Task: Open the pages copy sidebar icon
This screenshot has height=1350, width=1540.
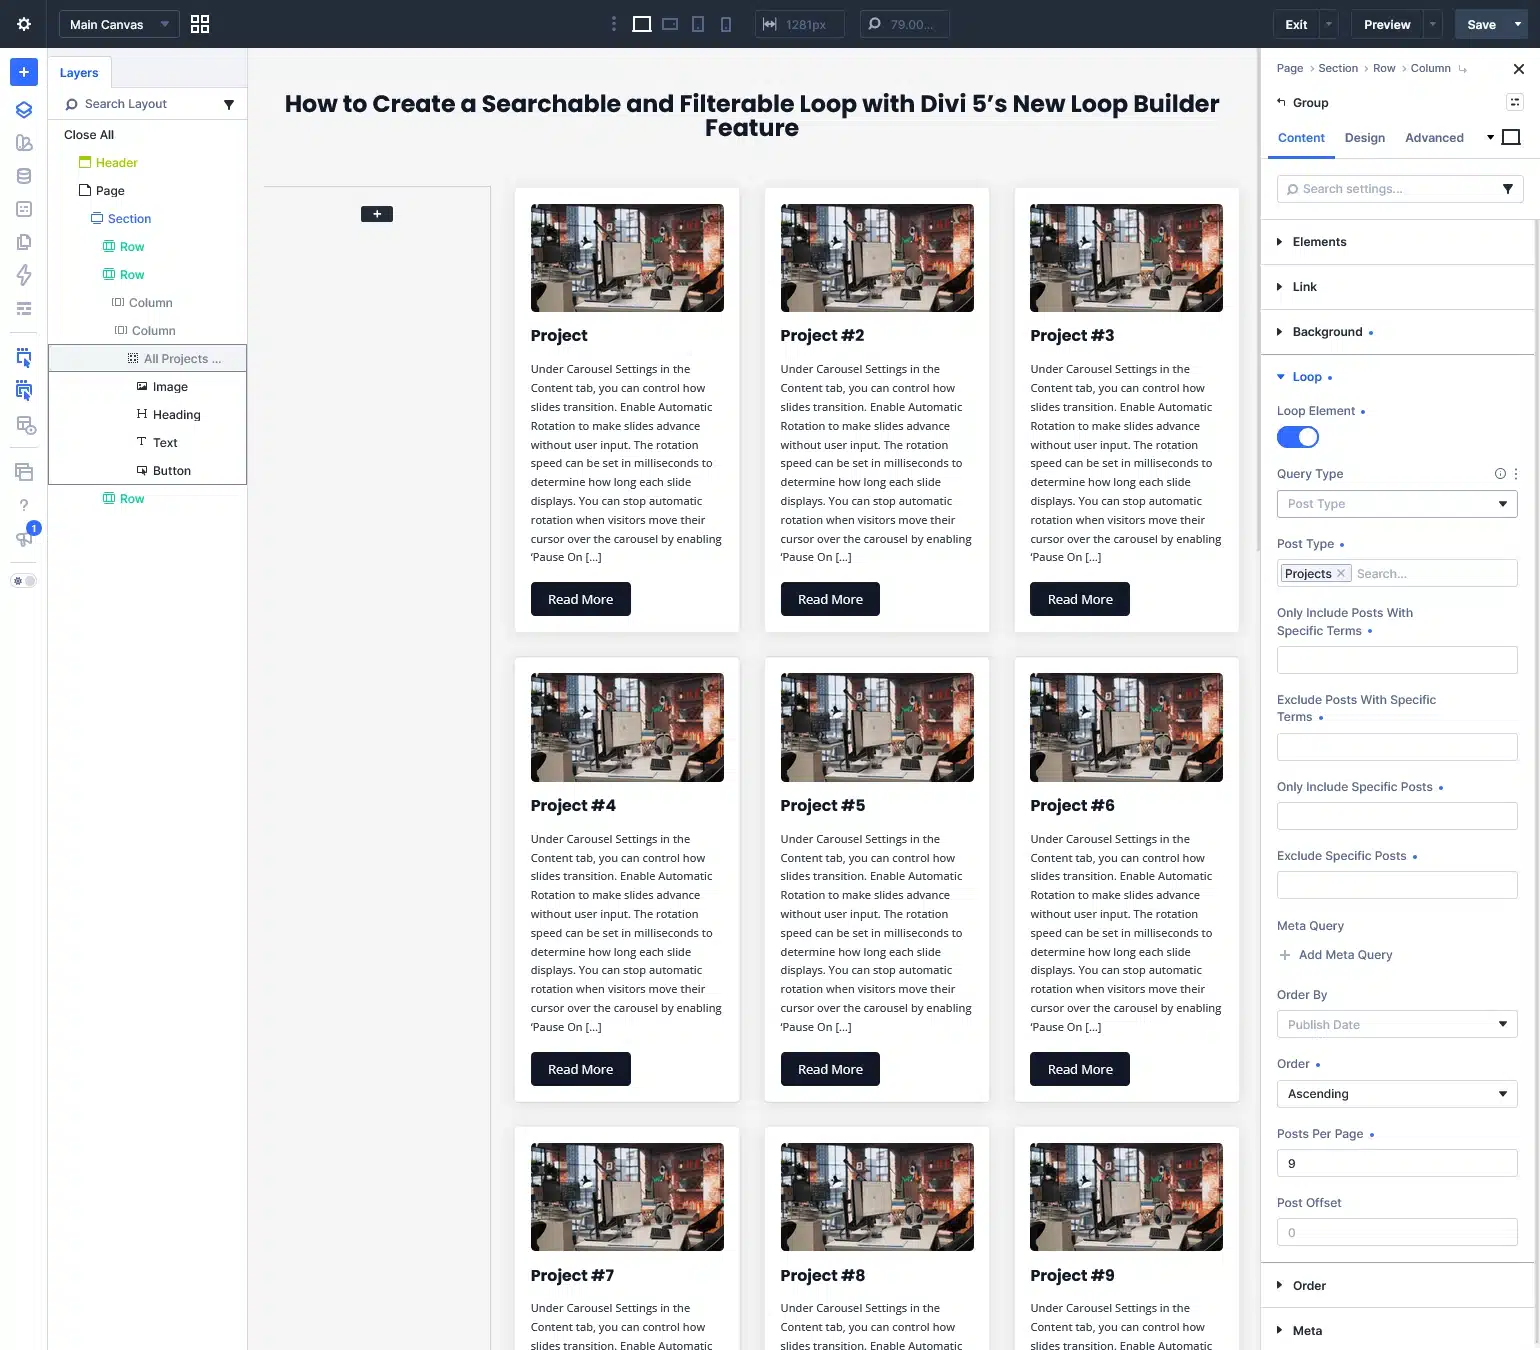Action: (x=24, y=242)
